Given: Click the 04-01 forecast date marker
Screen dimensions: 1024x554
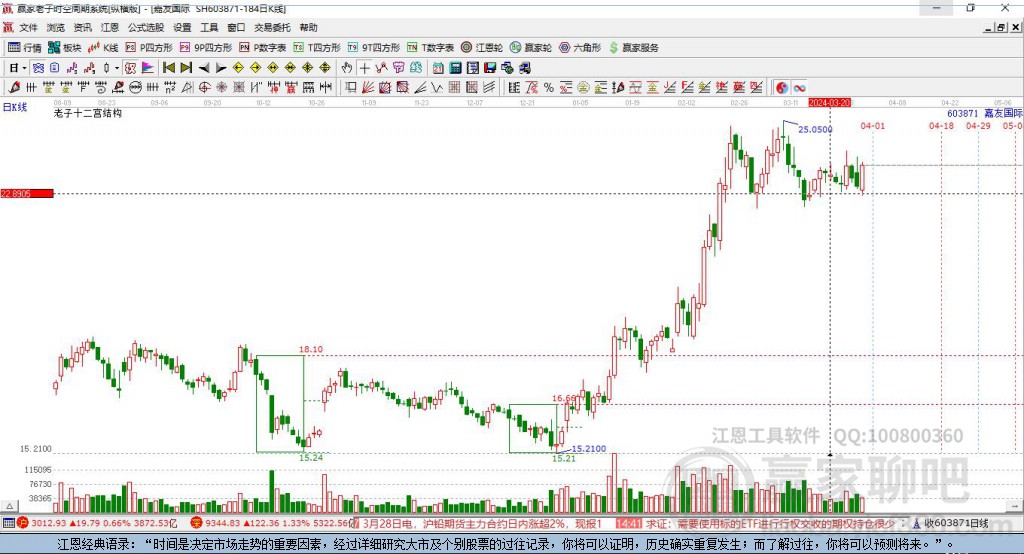Looking at the screenshot, I should click(x=872, y=125).
